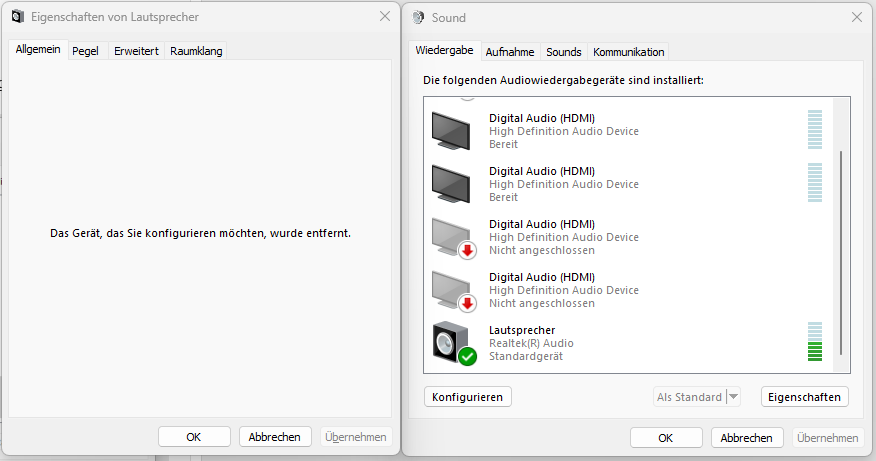The height and width of the screenshot is (461, 876).
Task: Click Abbrechen in the Sound window
Action: 746,438
